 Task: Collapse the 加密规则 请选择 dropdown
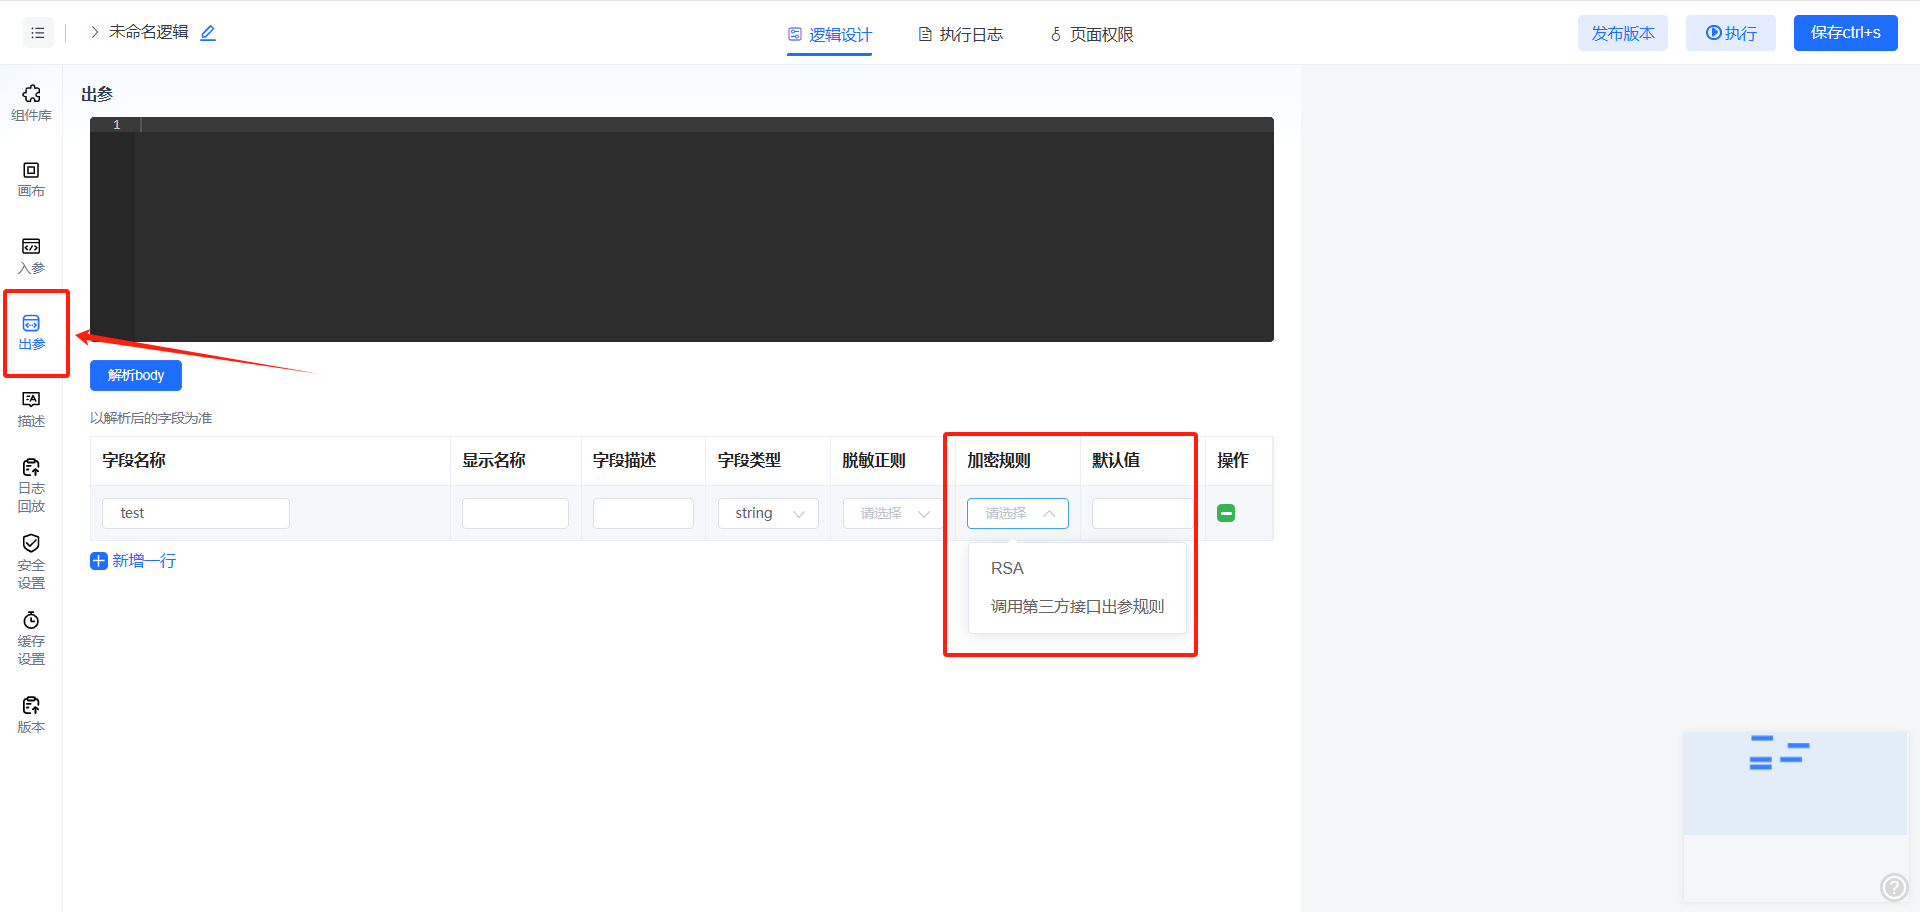click(x=1018, y=513)
